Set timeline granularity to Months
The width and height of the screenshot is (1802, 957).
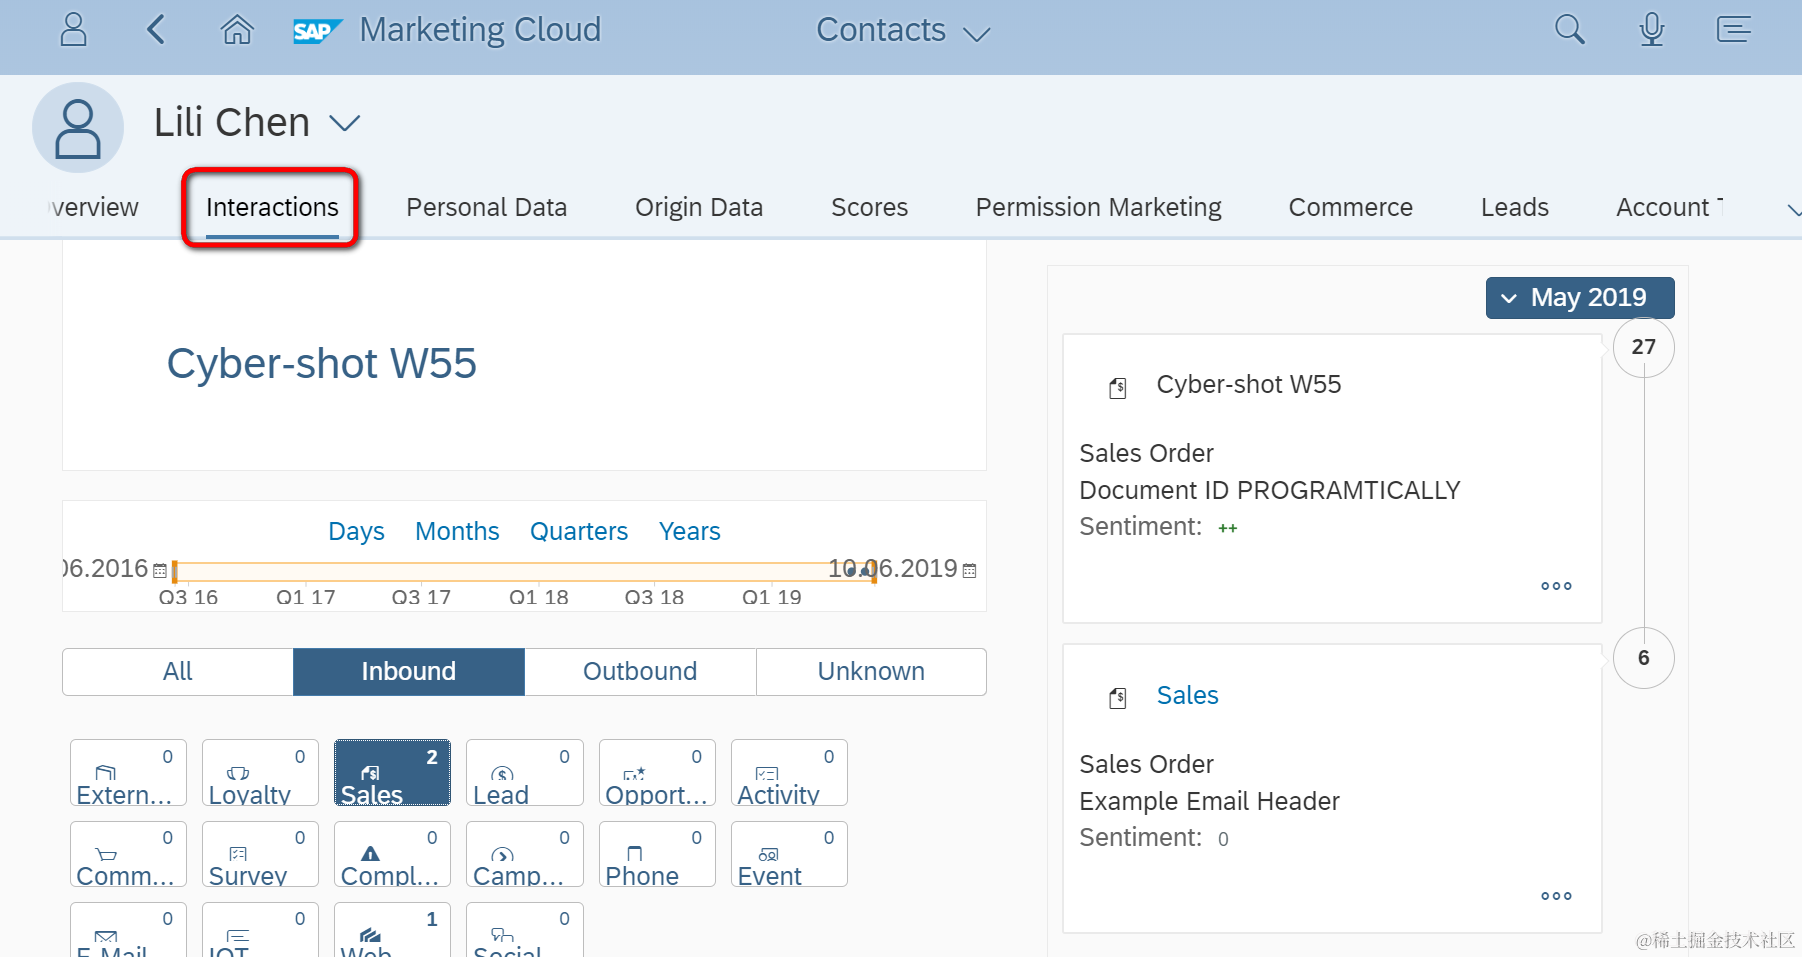pyautogui.click(x=457, y=531)
